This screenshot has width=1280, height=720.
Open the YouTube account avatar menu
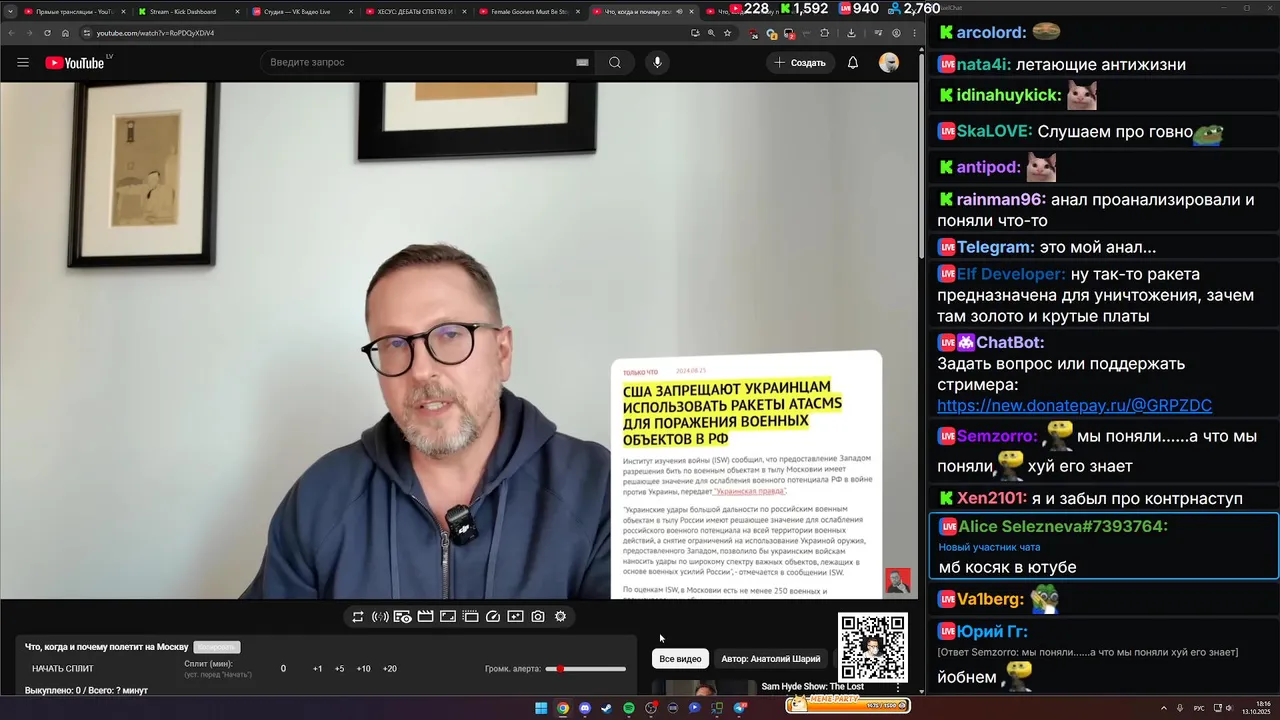(x=889, y=62)
